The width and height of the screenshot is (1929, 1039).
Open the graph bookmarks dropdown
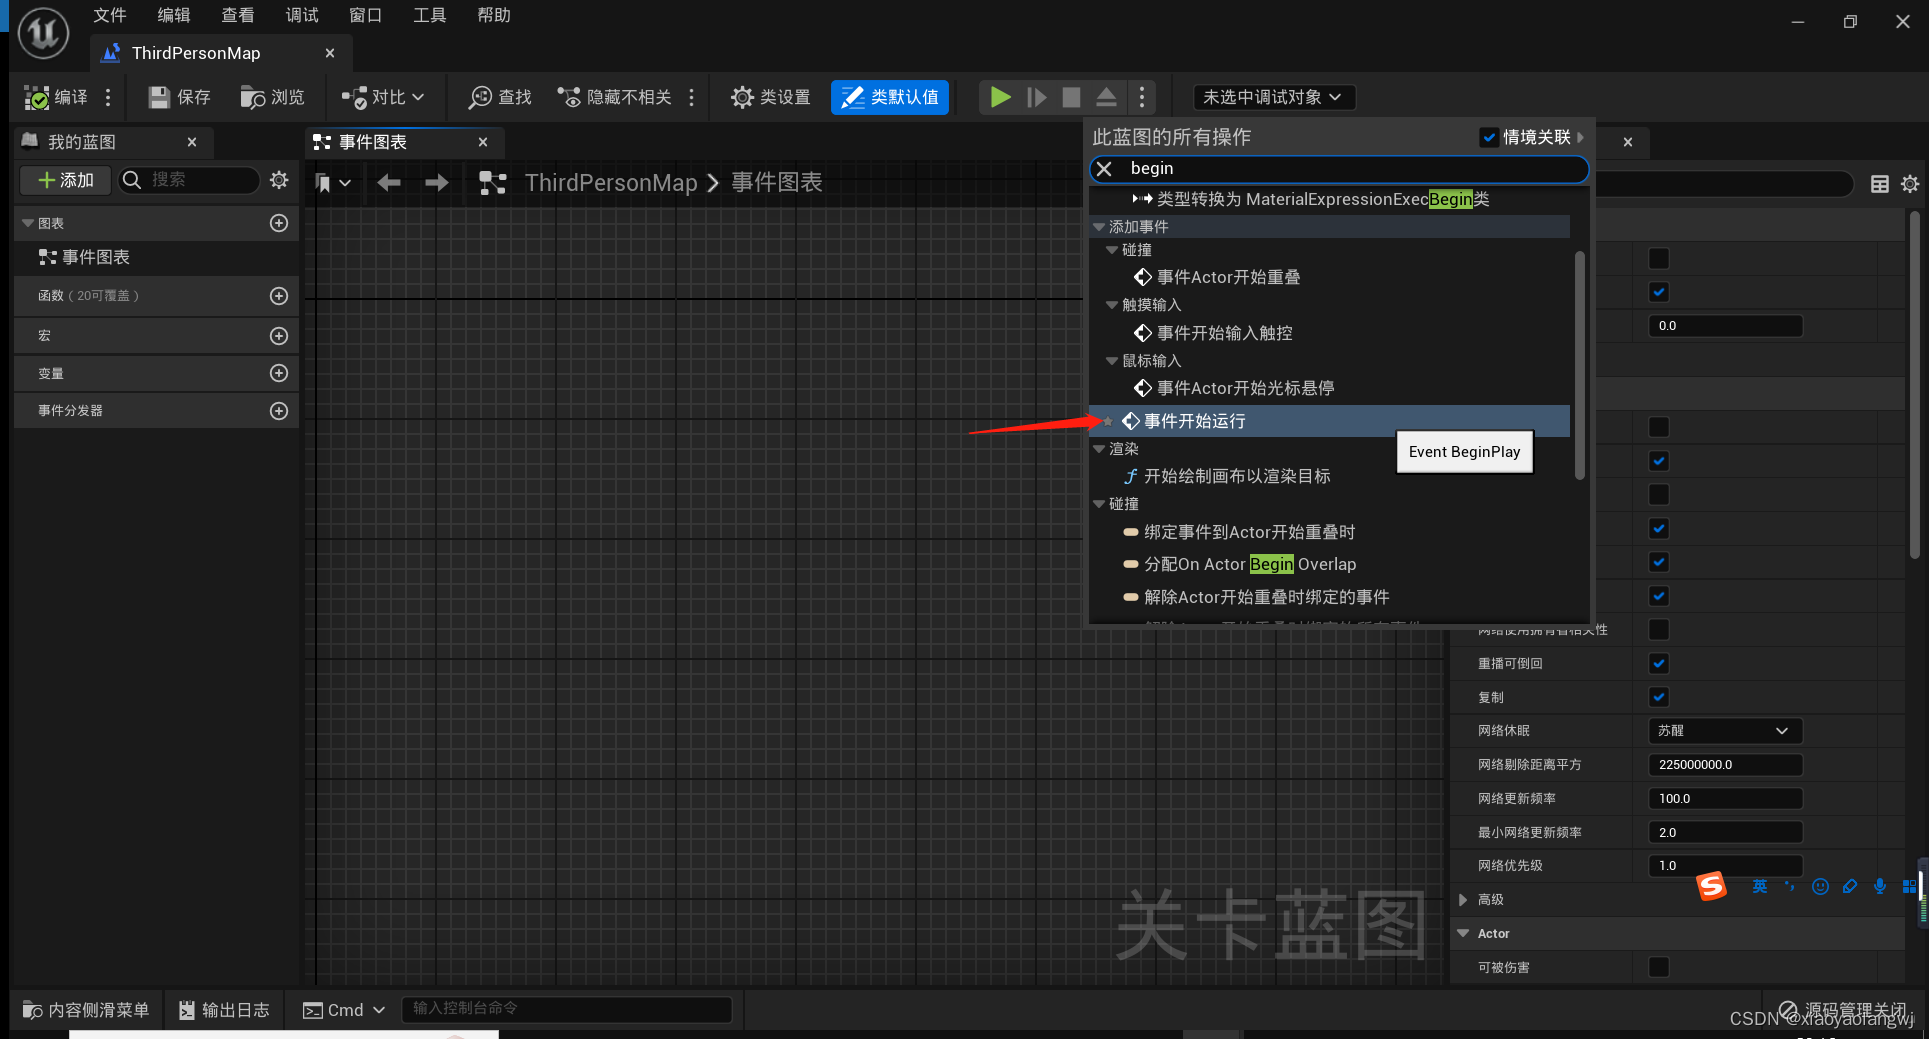click(x=333, y=182)
